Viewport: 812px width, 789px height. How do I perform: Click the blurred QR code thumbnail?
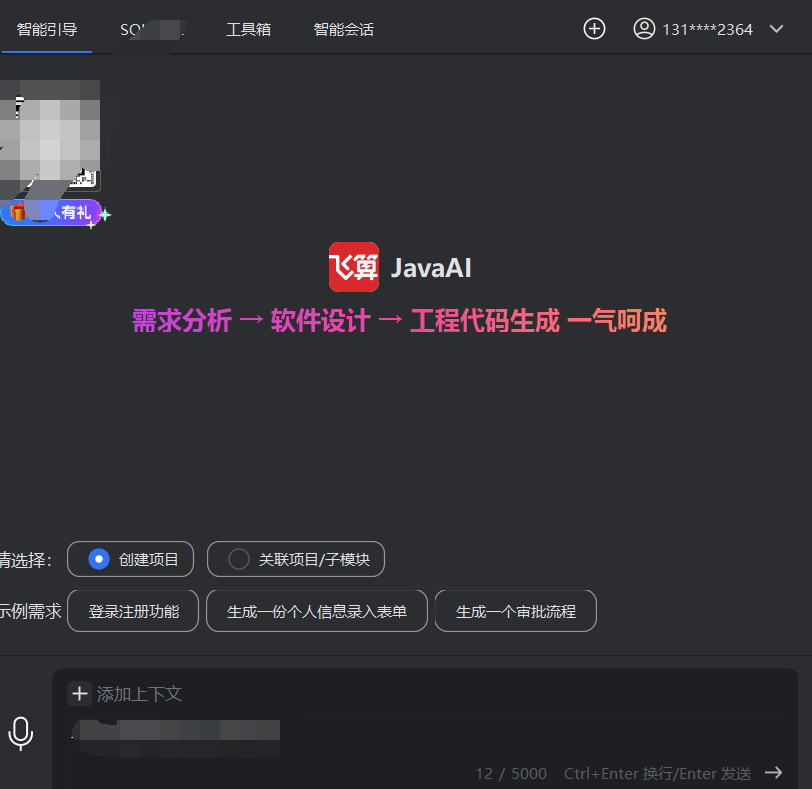[50, 137]
